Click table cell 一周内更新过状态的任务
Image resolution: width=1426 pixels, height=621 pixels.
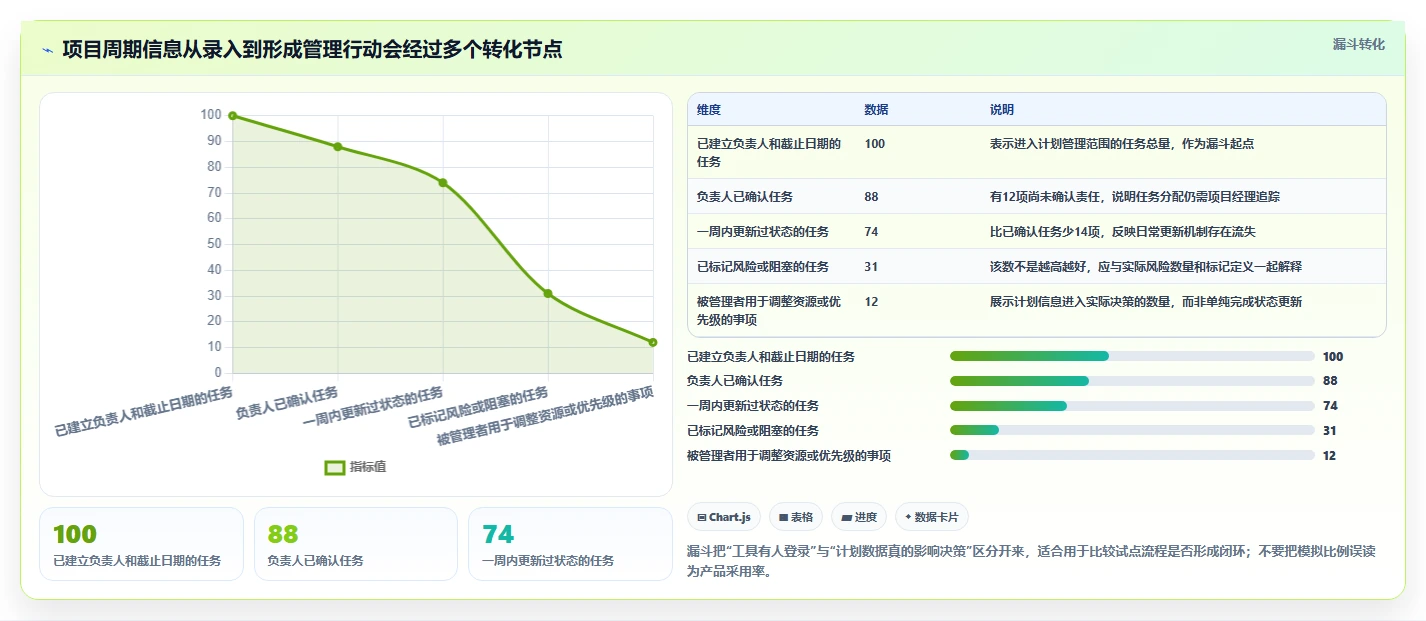763,232
